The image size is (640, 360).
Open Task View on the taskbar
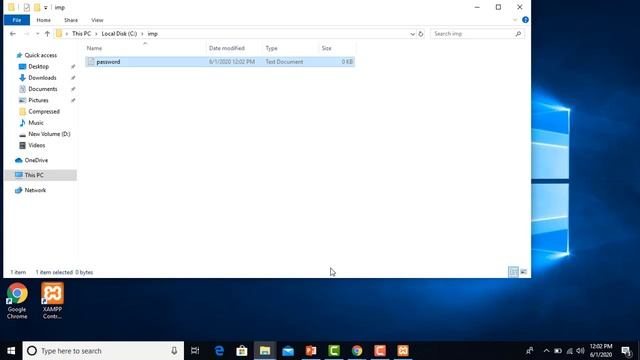click(195, 351)
